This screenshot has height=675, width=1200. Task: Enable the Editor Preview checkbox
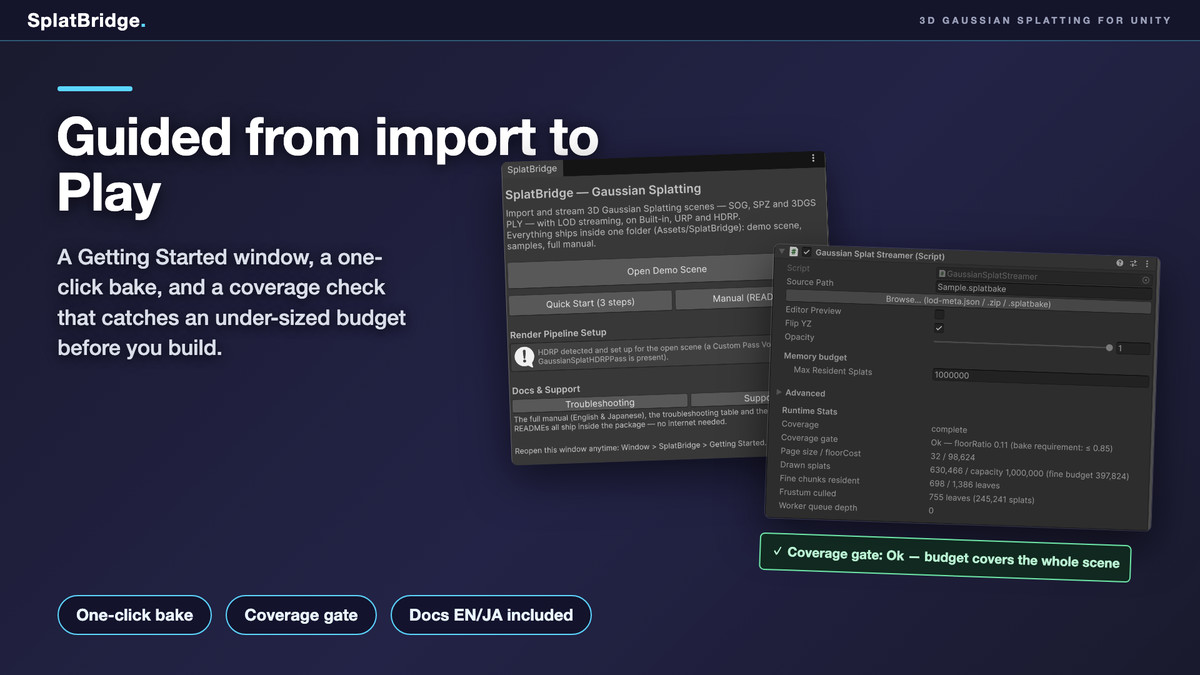click(939, 314)
